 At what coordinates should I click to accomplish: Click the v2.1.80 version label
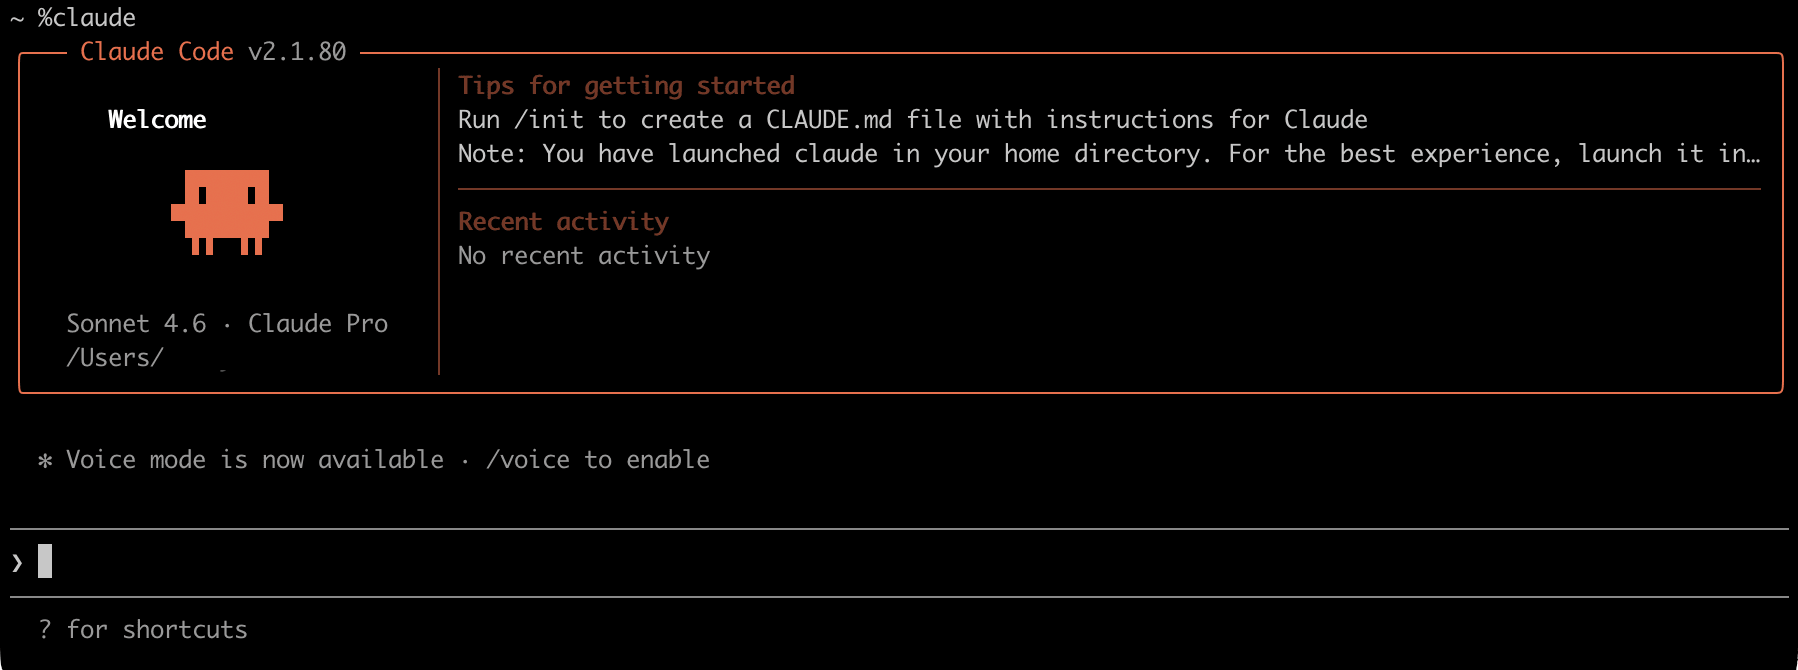tap(297, 52)
